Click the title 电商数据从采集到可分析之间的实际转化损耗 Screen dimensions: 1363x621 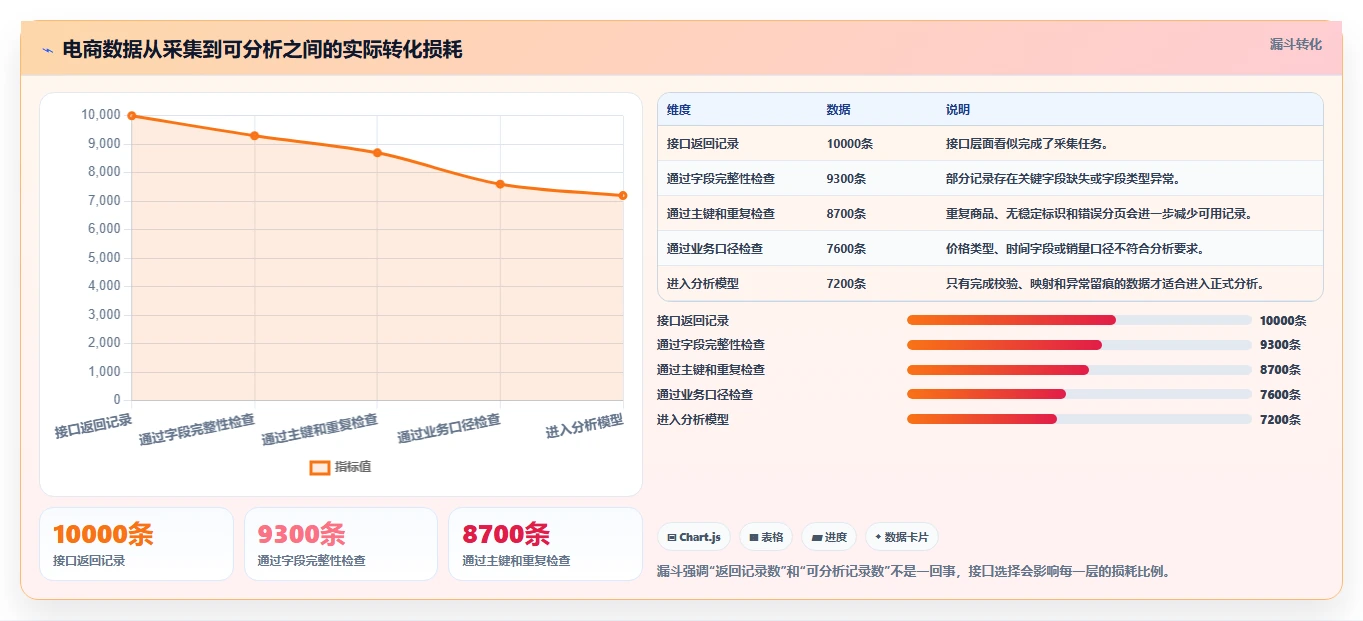pyautogui.click(x=262, y=50)
